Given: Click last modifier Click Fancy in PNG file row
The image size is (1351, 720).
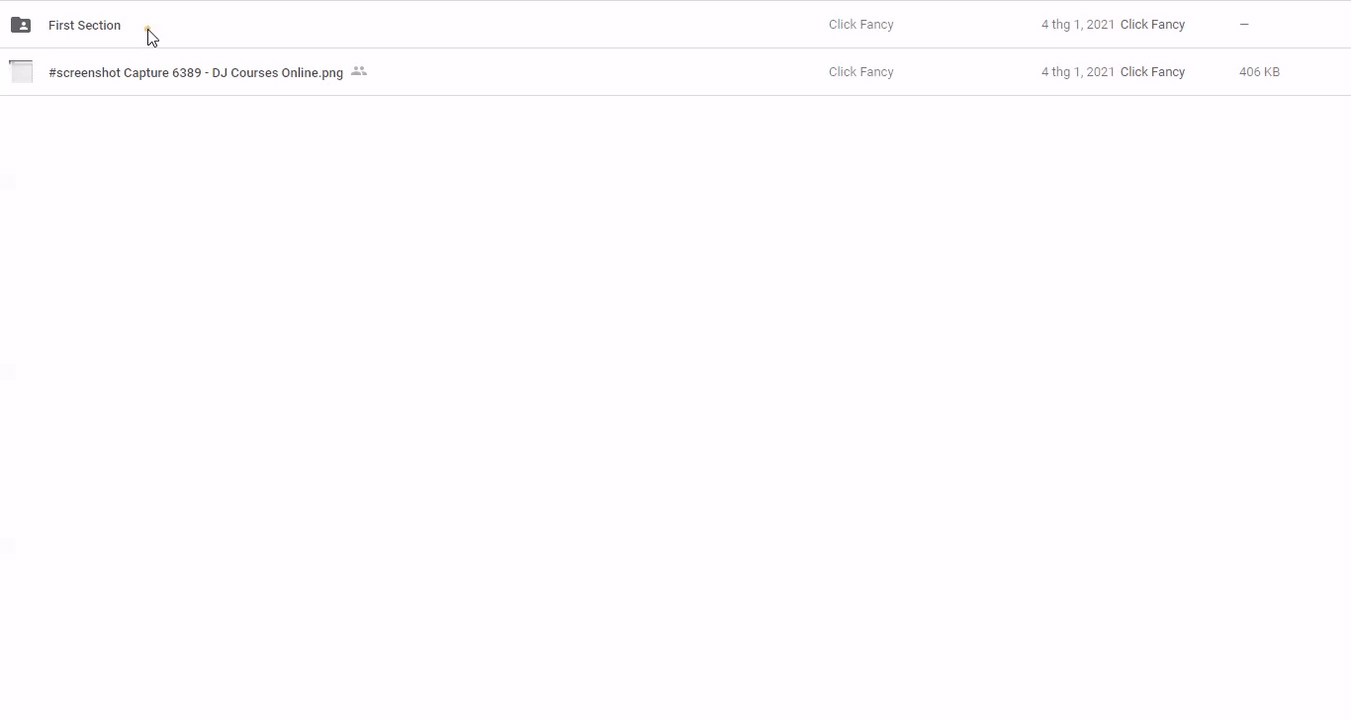Looking at the screenshot, I should (1152, 72).
